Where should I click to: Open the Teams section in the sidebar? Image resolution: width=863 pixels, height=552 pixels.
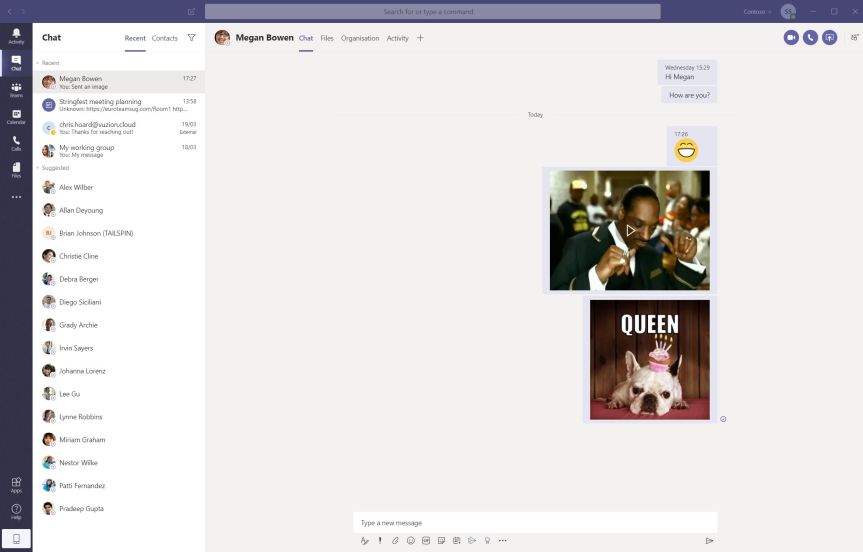16,89
